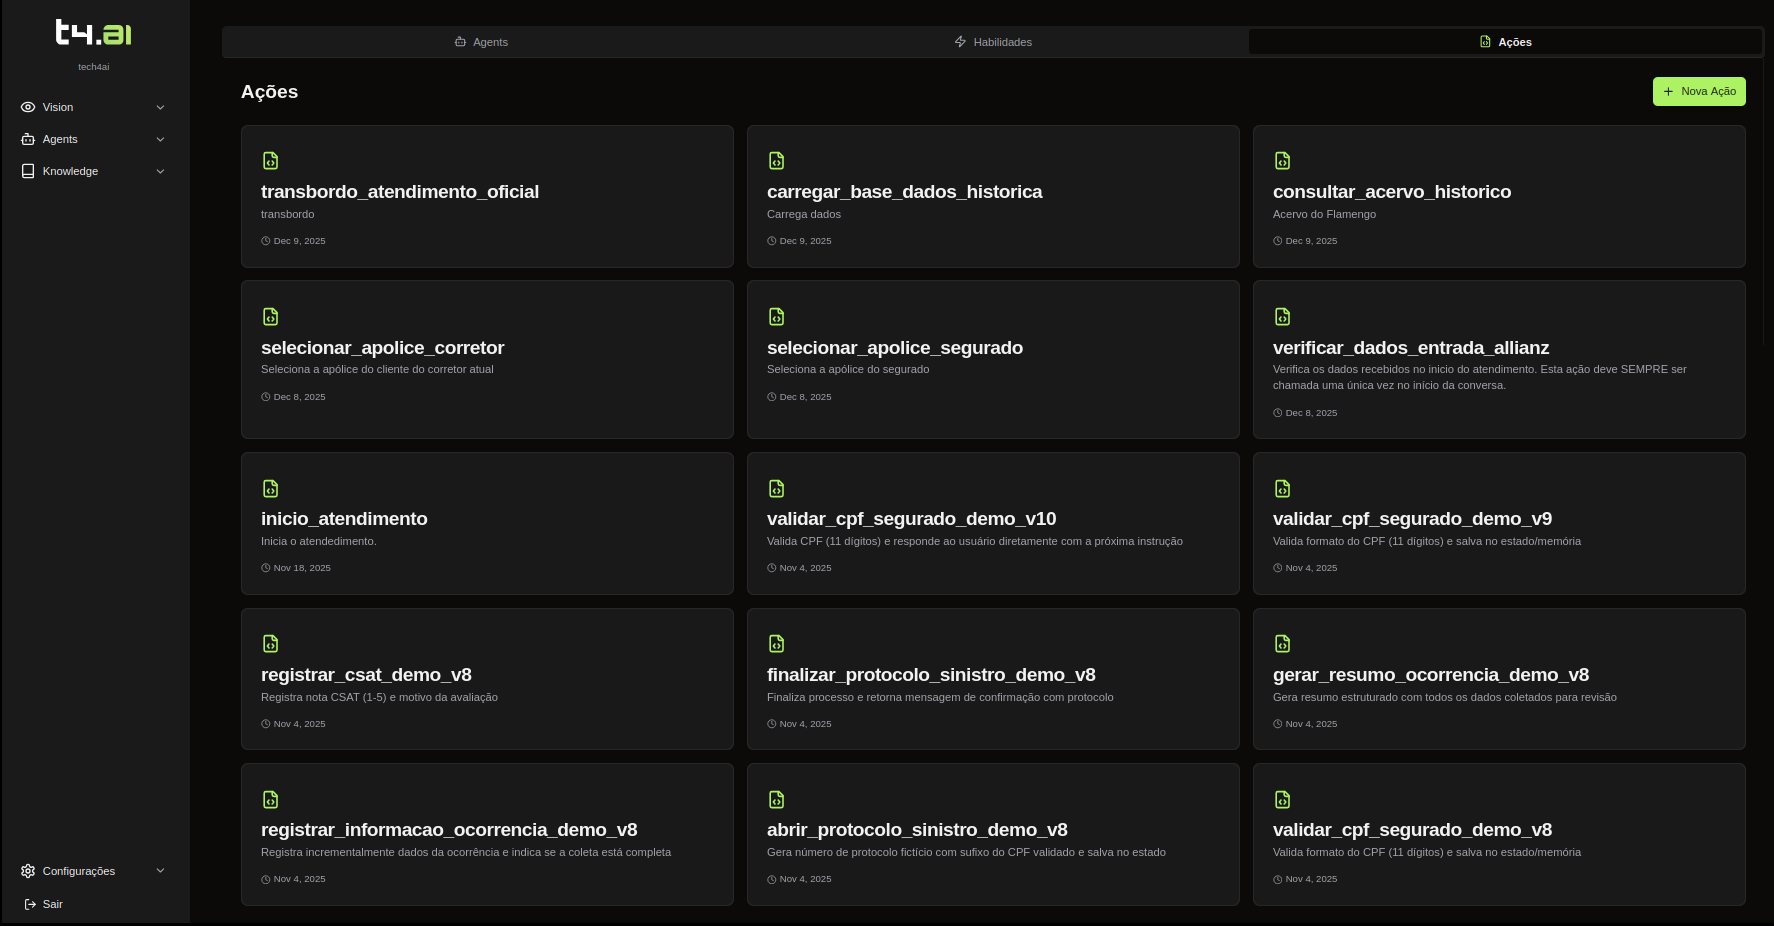
Task: Click the file icon on registrar_csat_demo_v8 card
Action: coord(270,644)
